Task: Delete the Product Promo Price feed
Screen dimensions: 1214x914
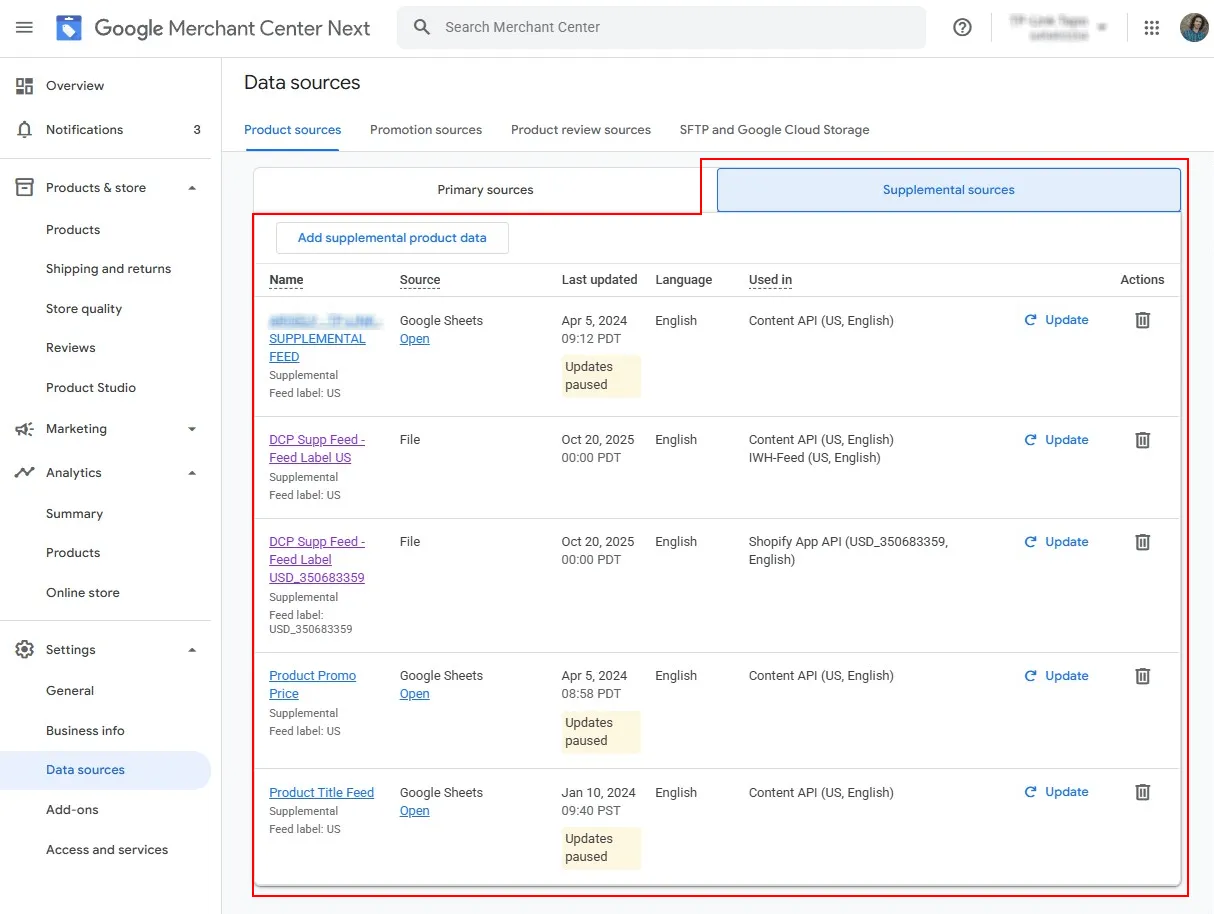Action: 1142,676
